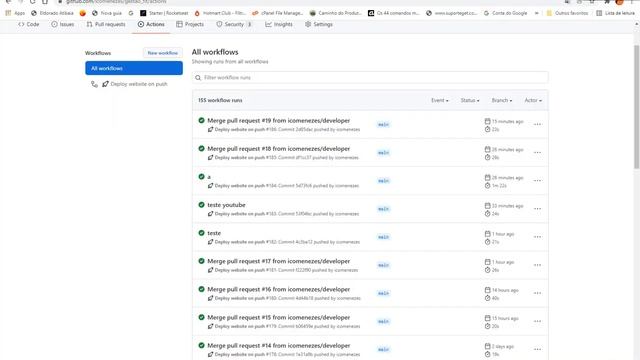The height and width of the screenshot is (360, 640).
Task: Click main branch label on pull request #18 run
Action: click(383, 153)
